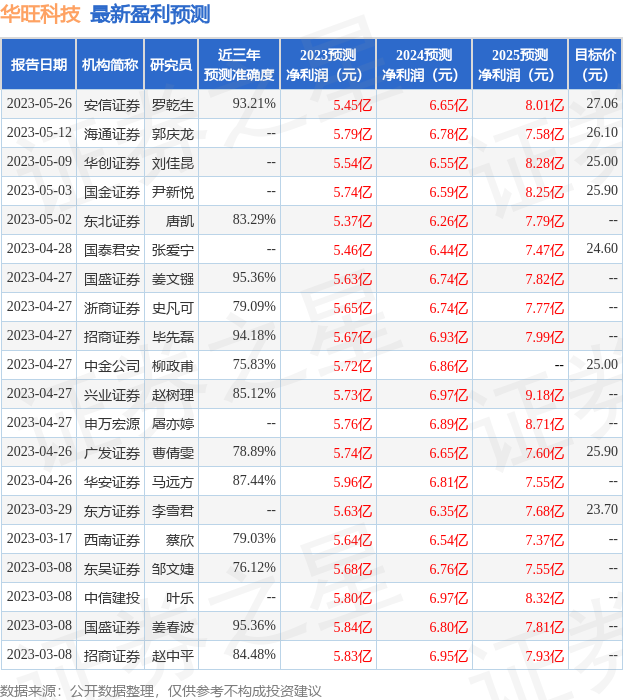The height and width of the screenshot is (700, 623).
Task: Select the 目标价 column header
Action: [x=595, y=64]
